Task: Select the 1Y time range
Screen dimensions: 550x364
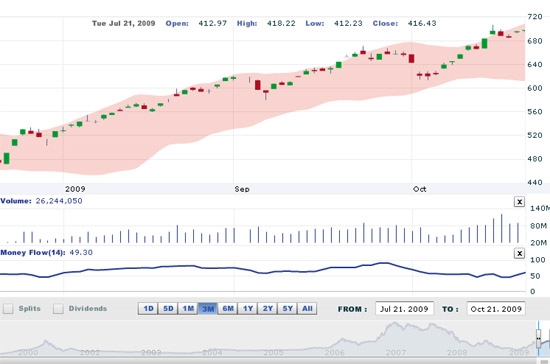Action: tap(248, 309)
